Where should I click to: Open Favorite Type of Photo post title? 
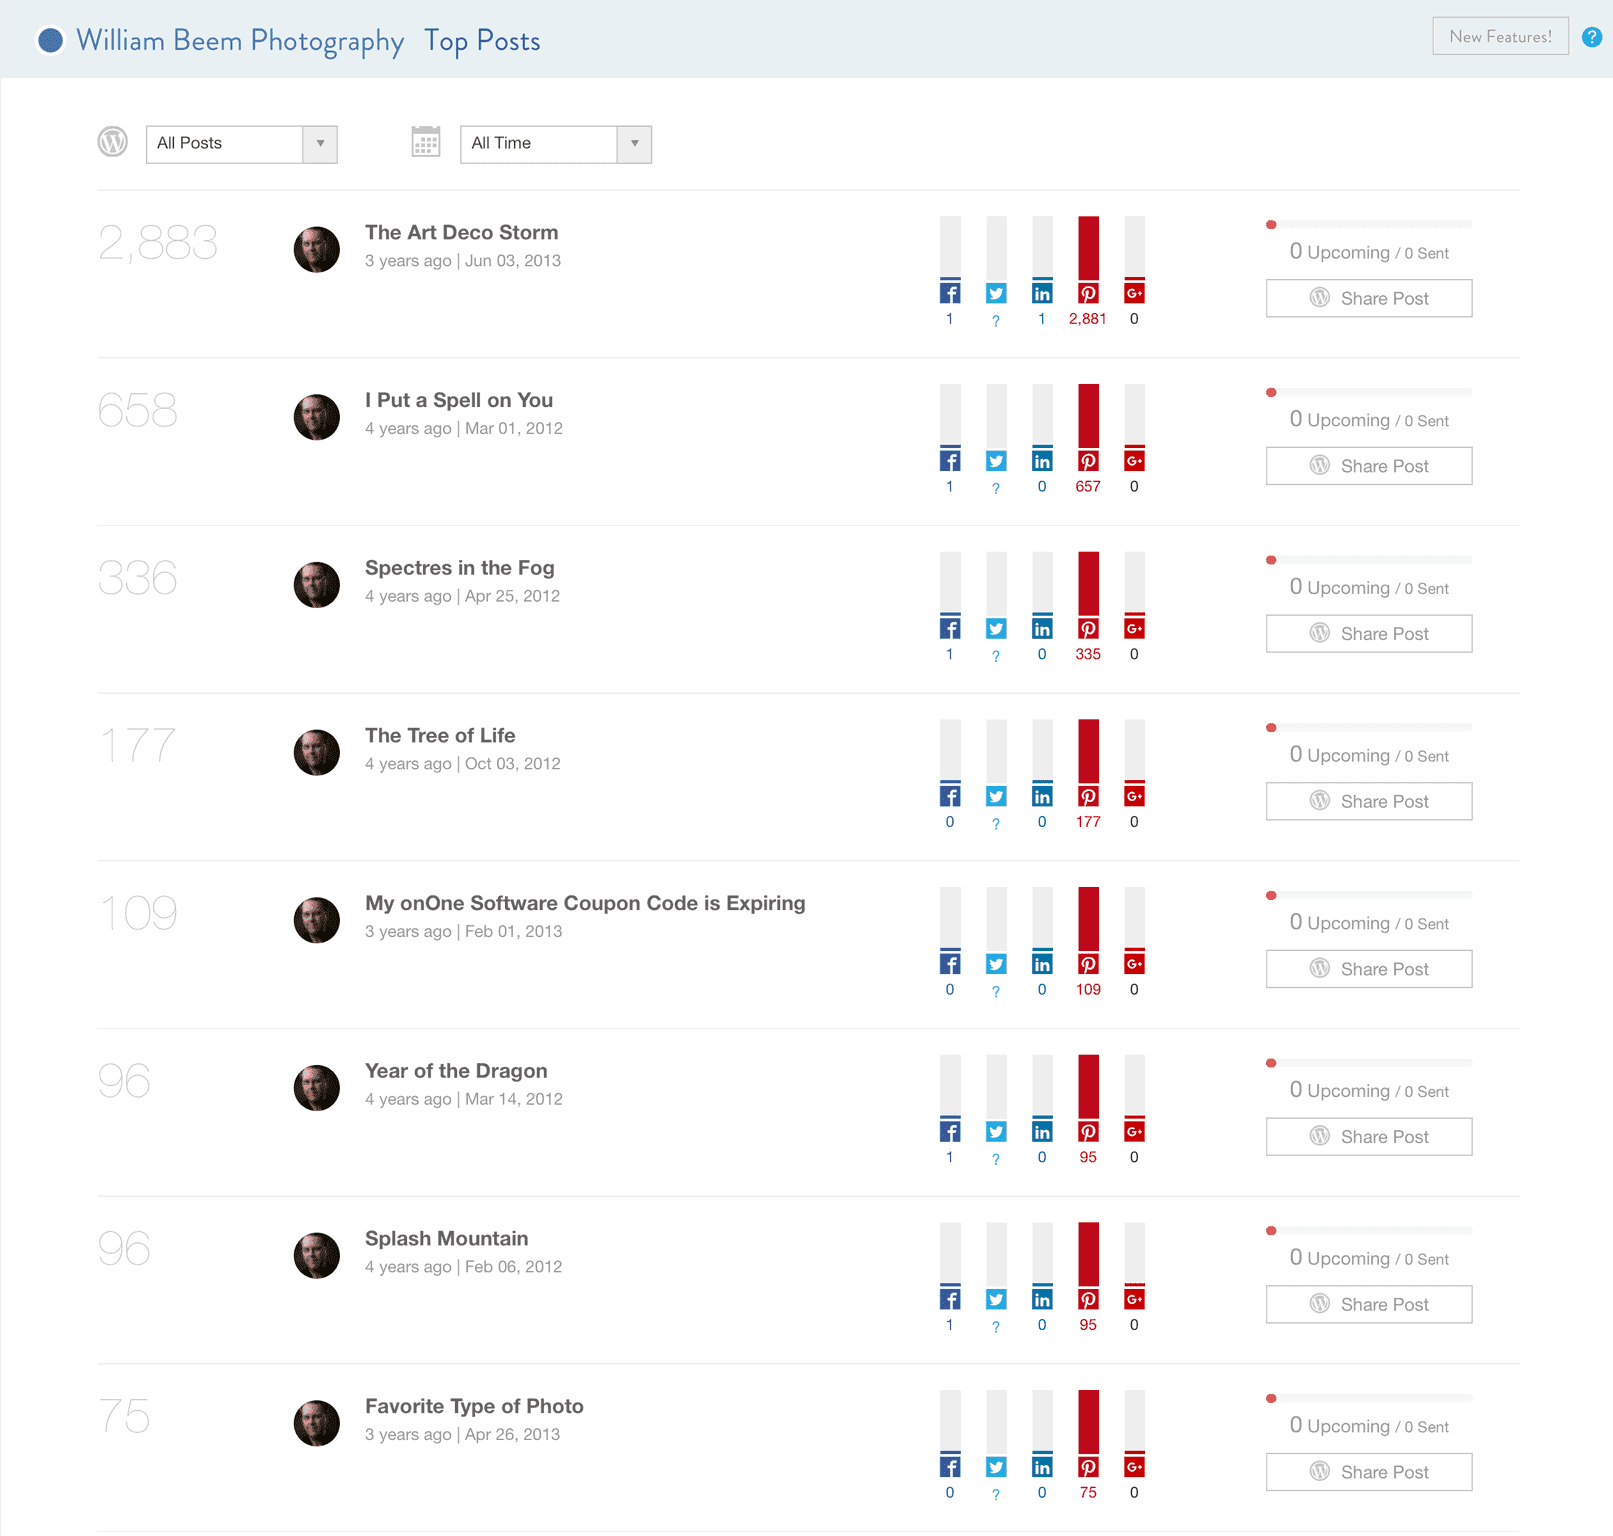click(474, 1406)
